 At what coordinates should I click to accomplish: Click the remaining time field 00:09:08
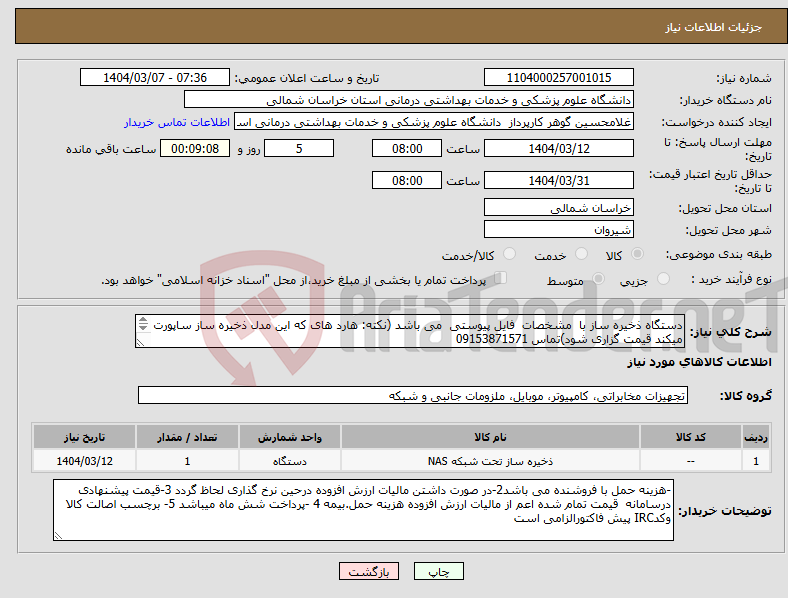coord(195,149)
